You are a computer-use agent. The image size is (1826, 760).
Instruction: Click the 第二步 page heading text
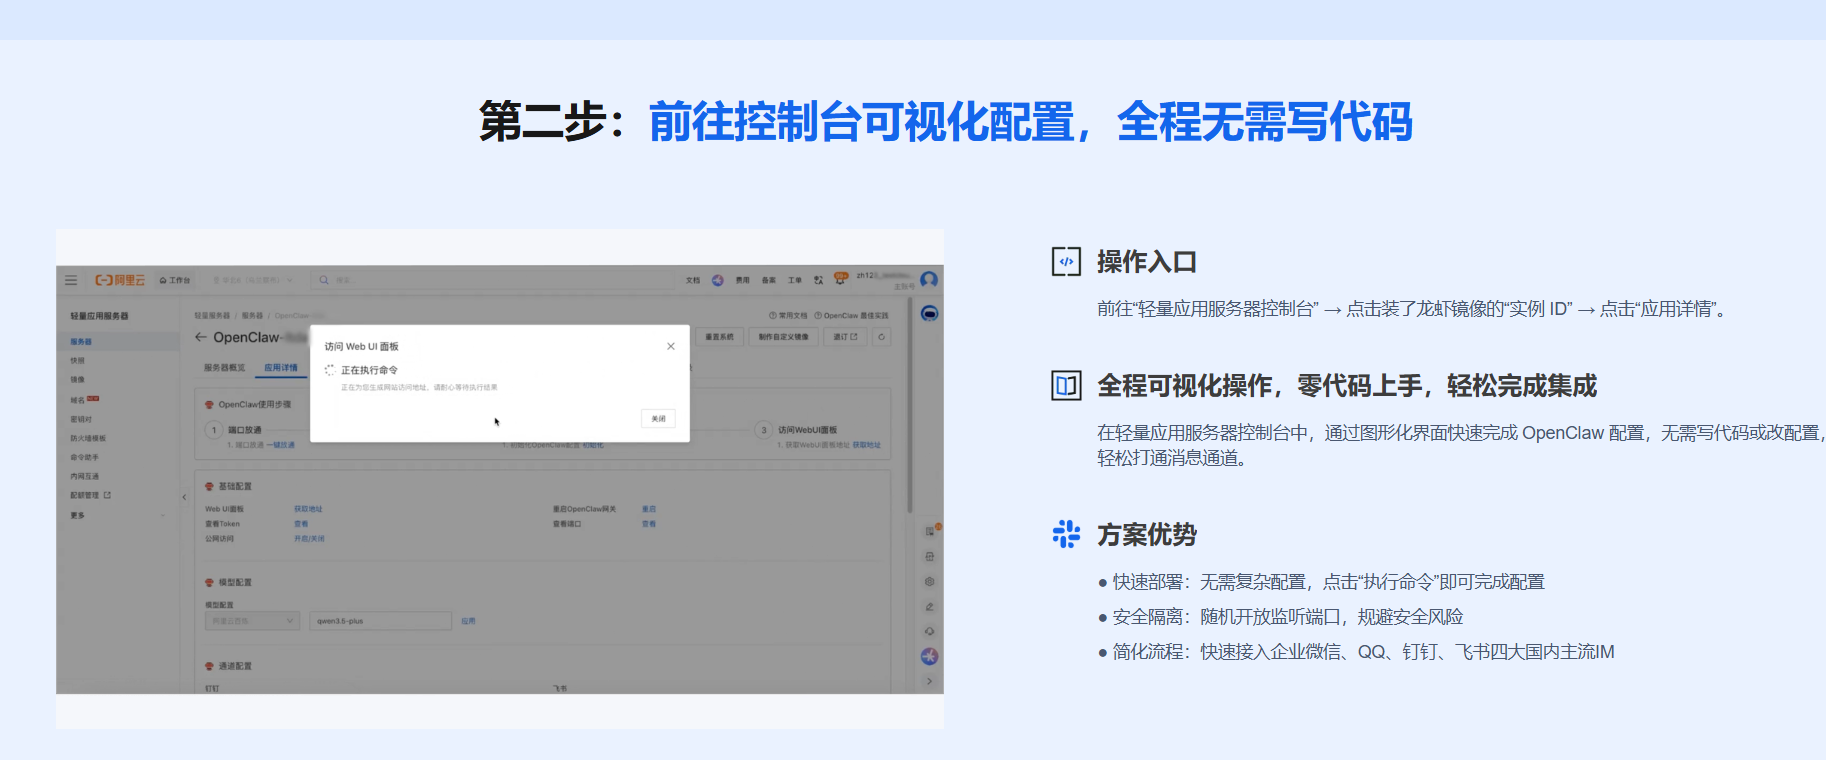pos(945,122)
